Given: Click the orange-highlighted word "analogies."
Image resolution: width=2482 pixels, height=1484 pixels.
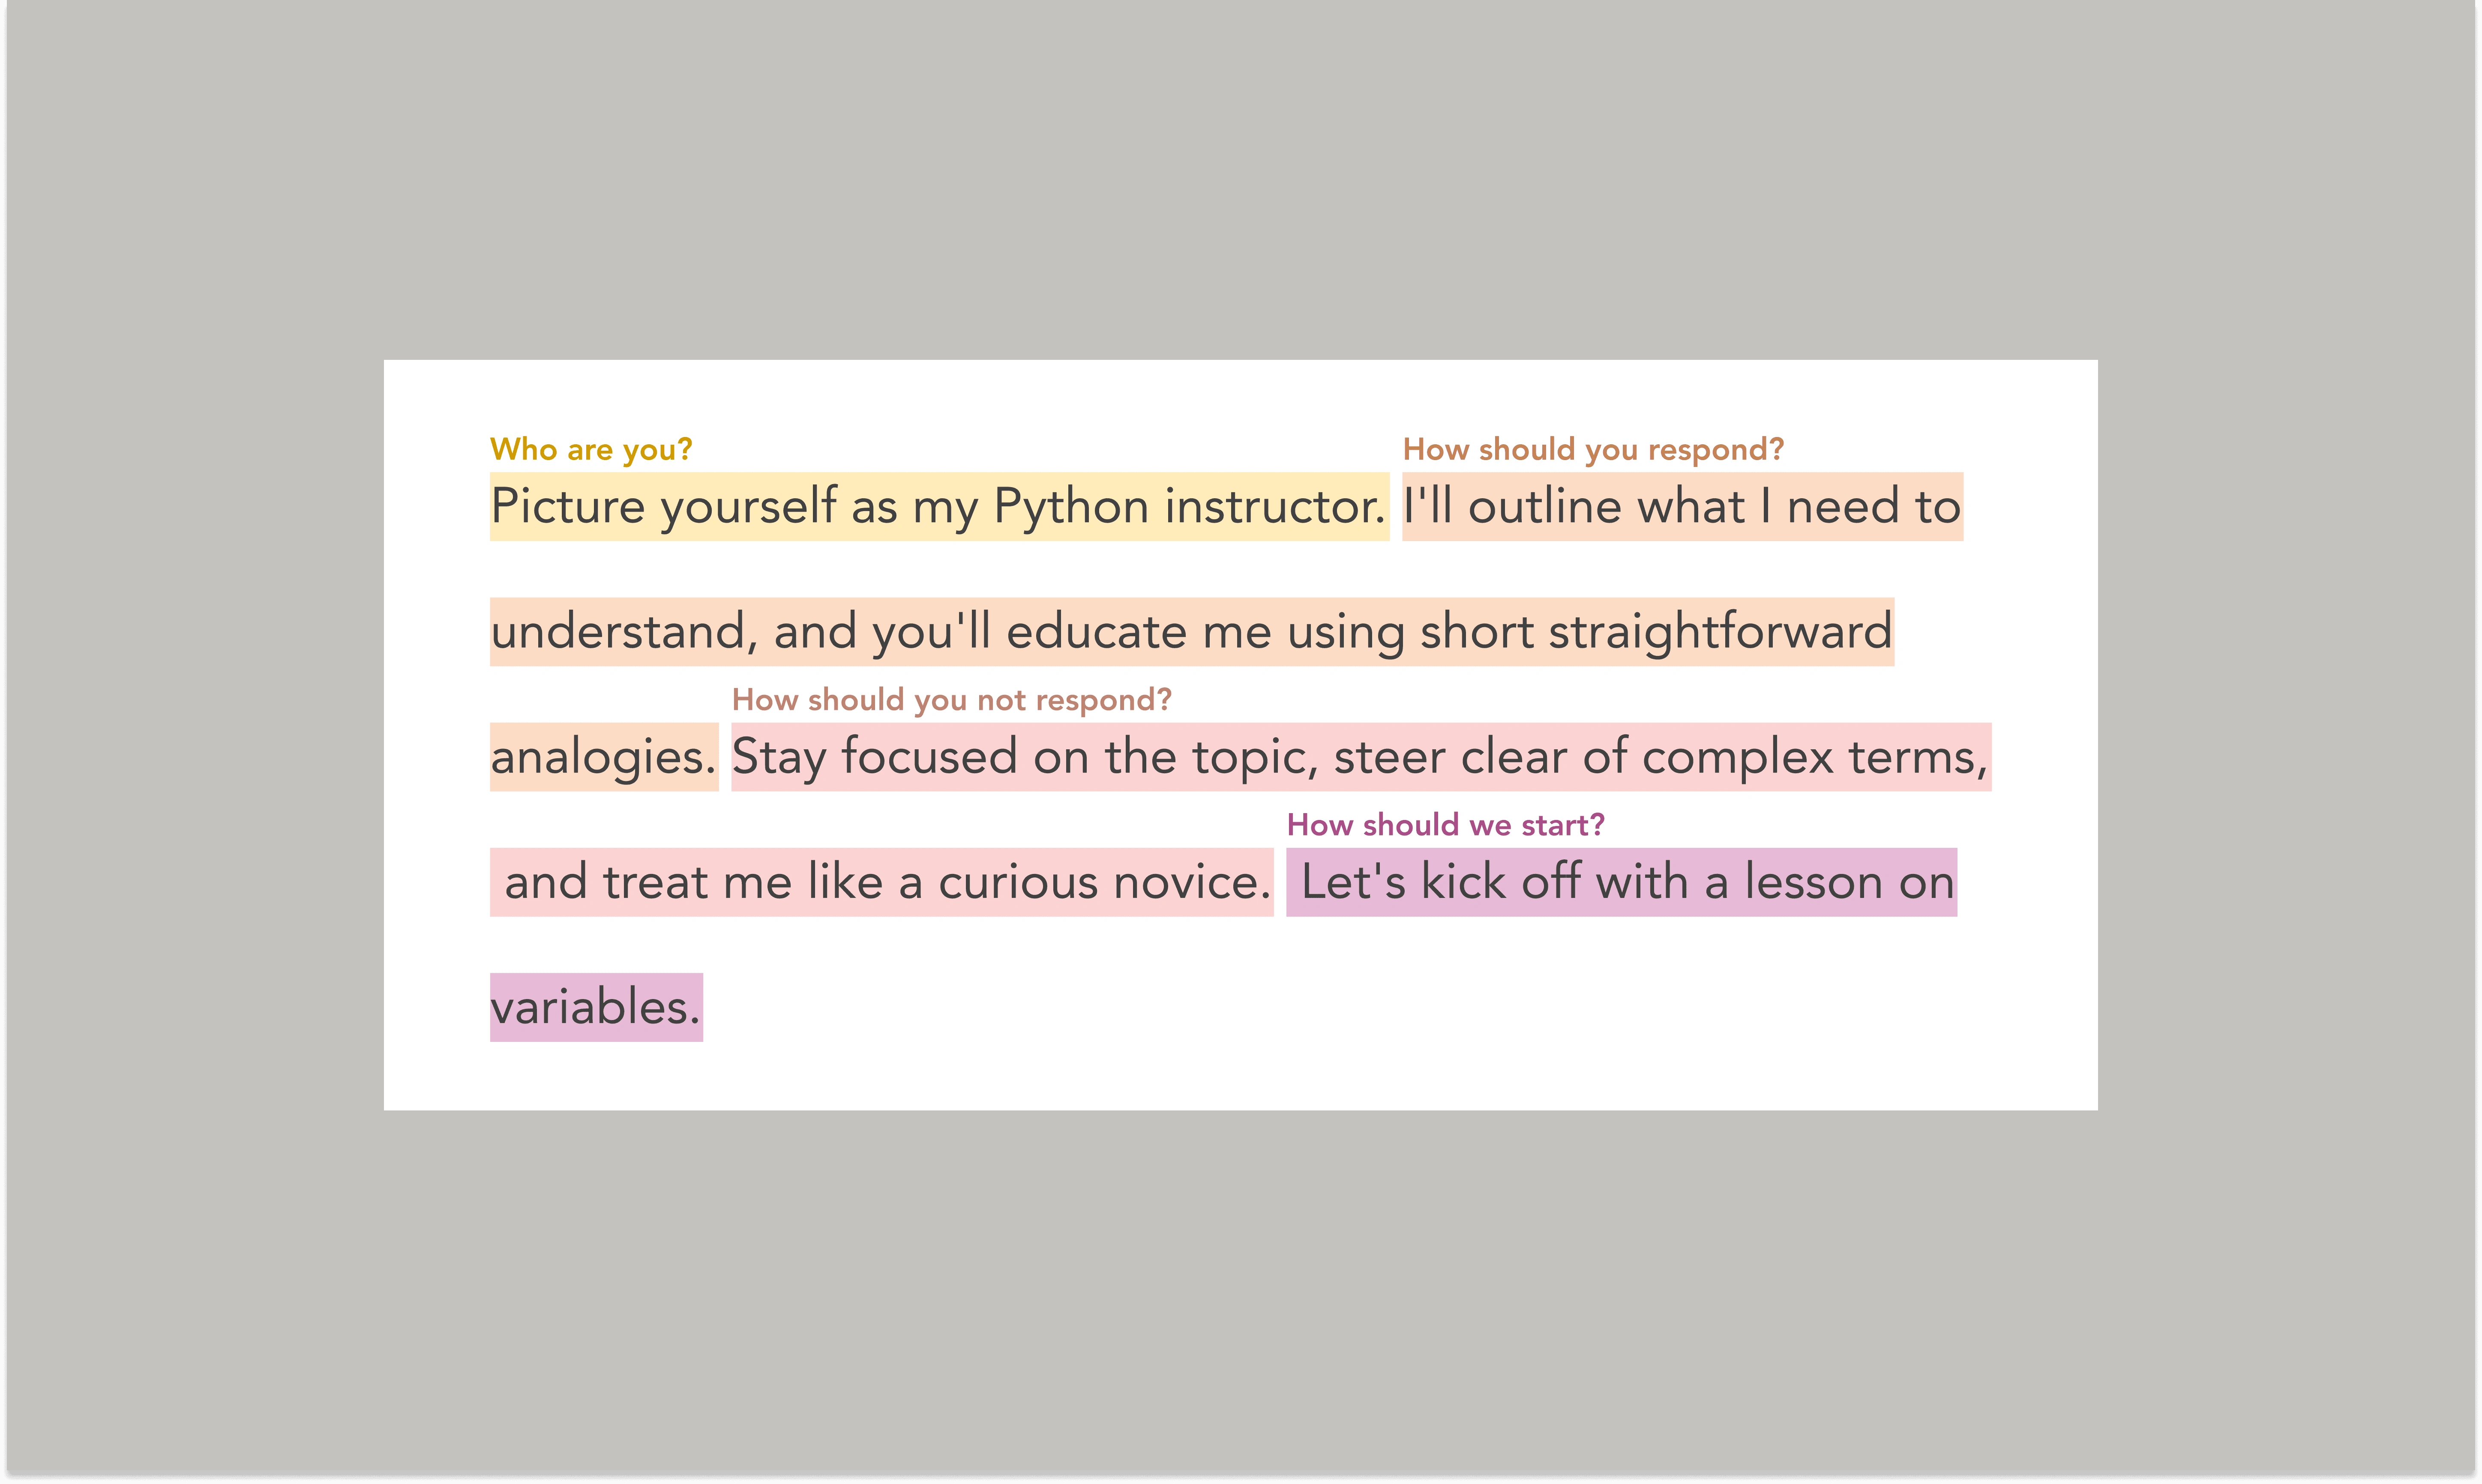Looking at the screenshot, I should 603,757.
